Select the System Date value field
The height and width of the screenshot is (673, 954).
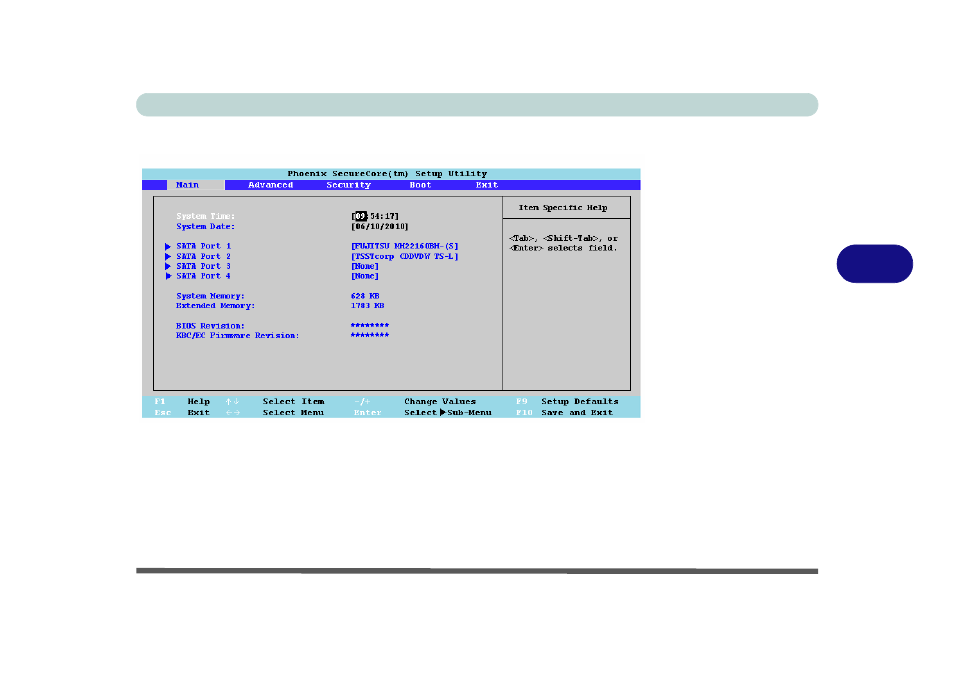tap(380, 226)
